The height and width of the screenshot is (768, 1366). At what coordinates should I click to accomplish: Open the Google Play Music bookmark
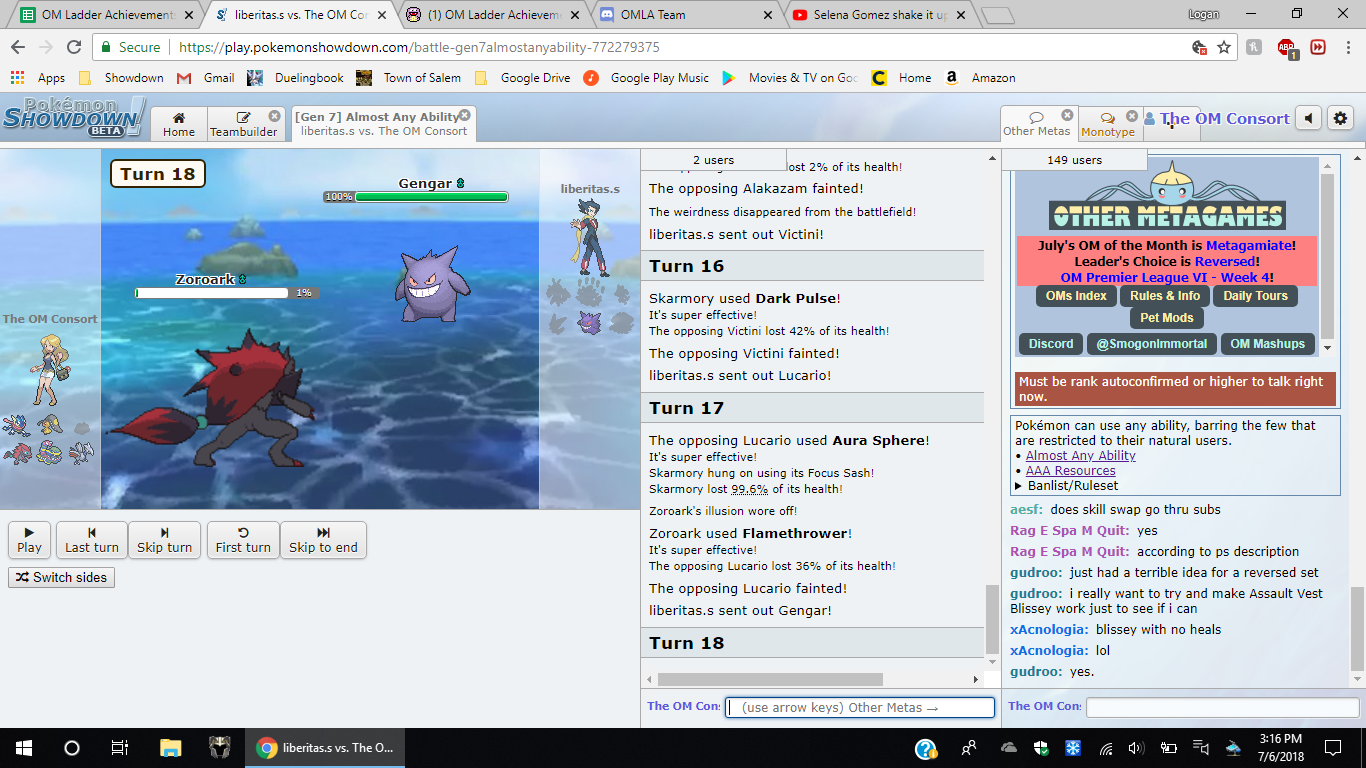(x=646, y=78)
